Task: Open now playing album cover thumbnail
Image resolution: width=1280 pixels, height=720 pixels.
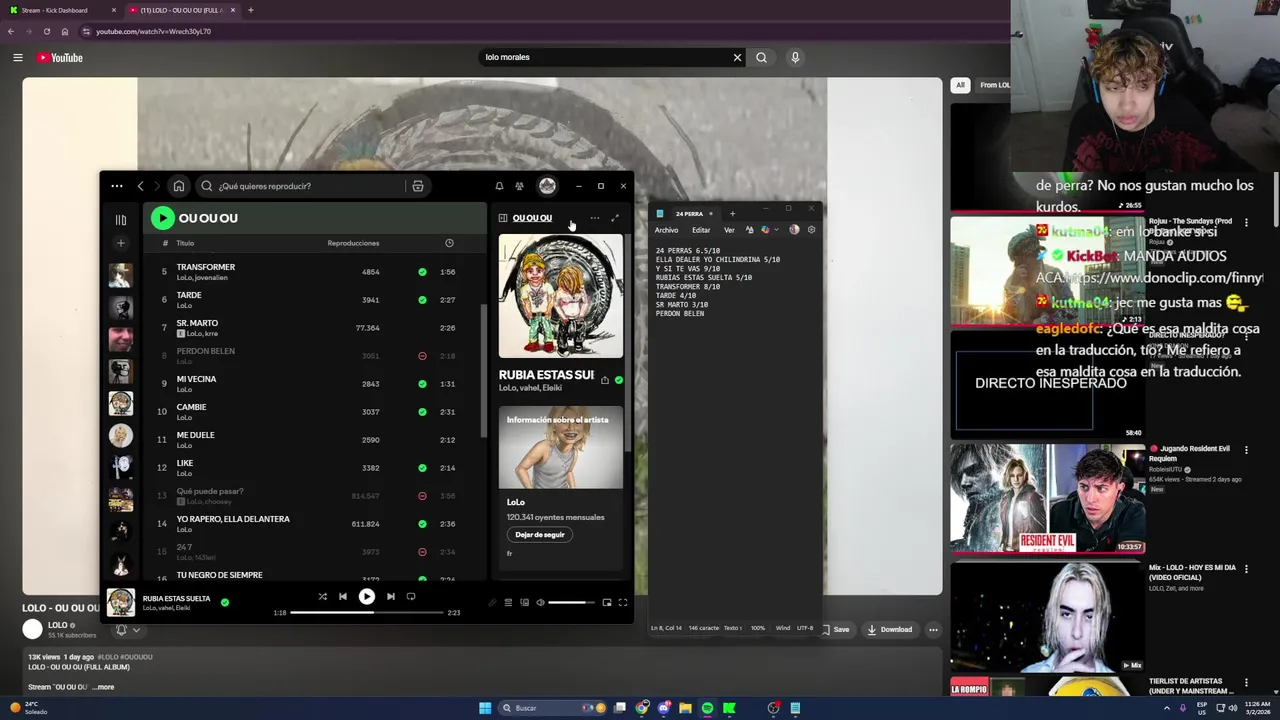Action: click(x=121, y=602)
